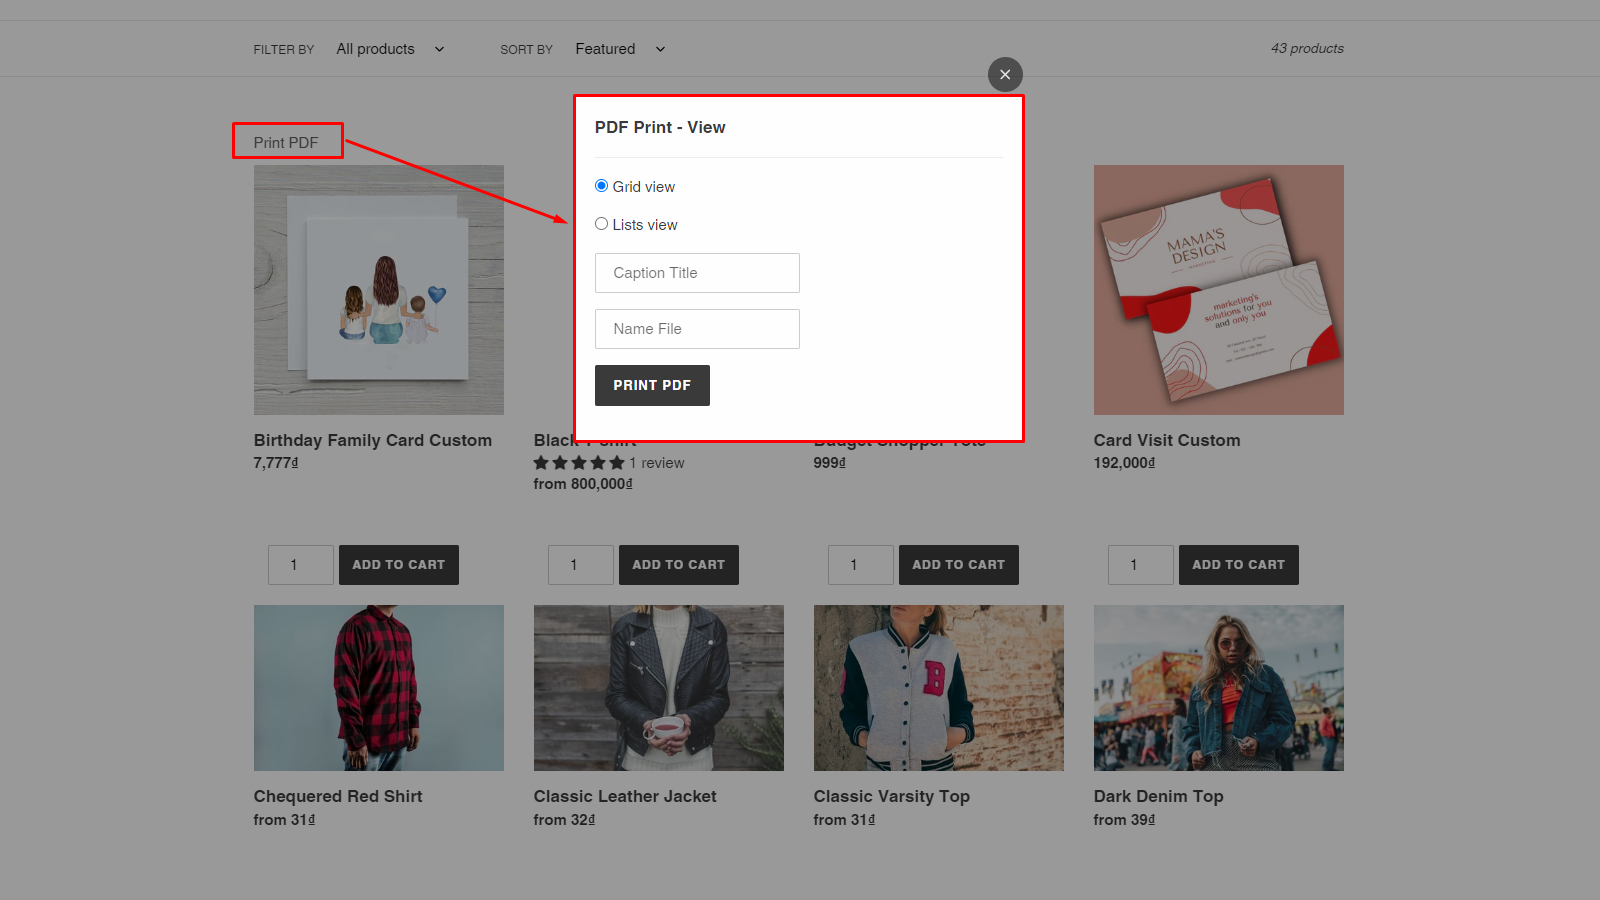The image size is (1600, 900).
Task: Add Chequered Red Shirt to cart
Action: 398,564
